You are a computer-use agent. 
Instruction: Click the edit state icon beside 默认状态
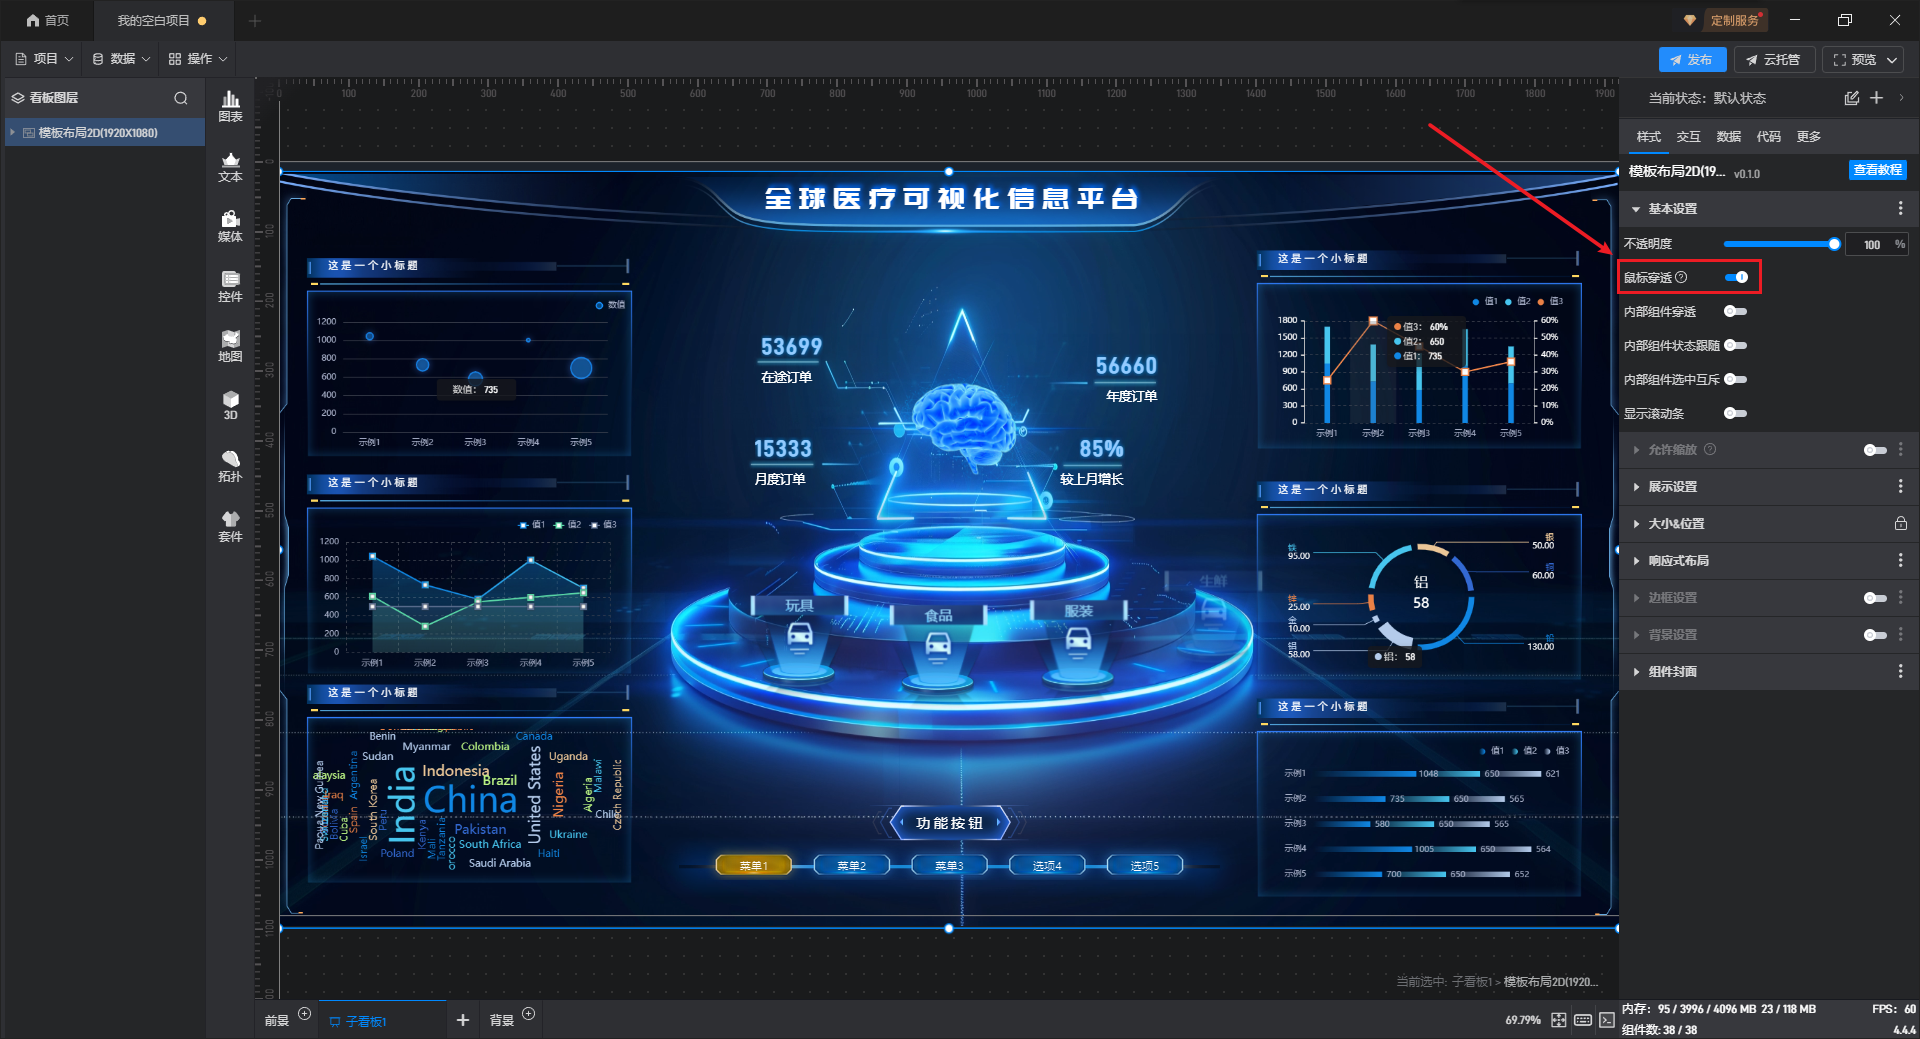(x=1852, y=98)
